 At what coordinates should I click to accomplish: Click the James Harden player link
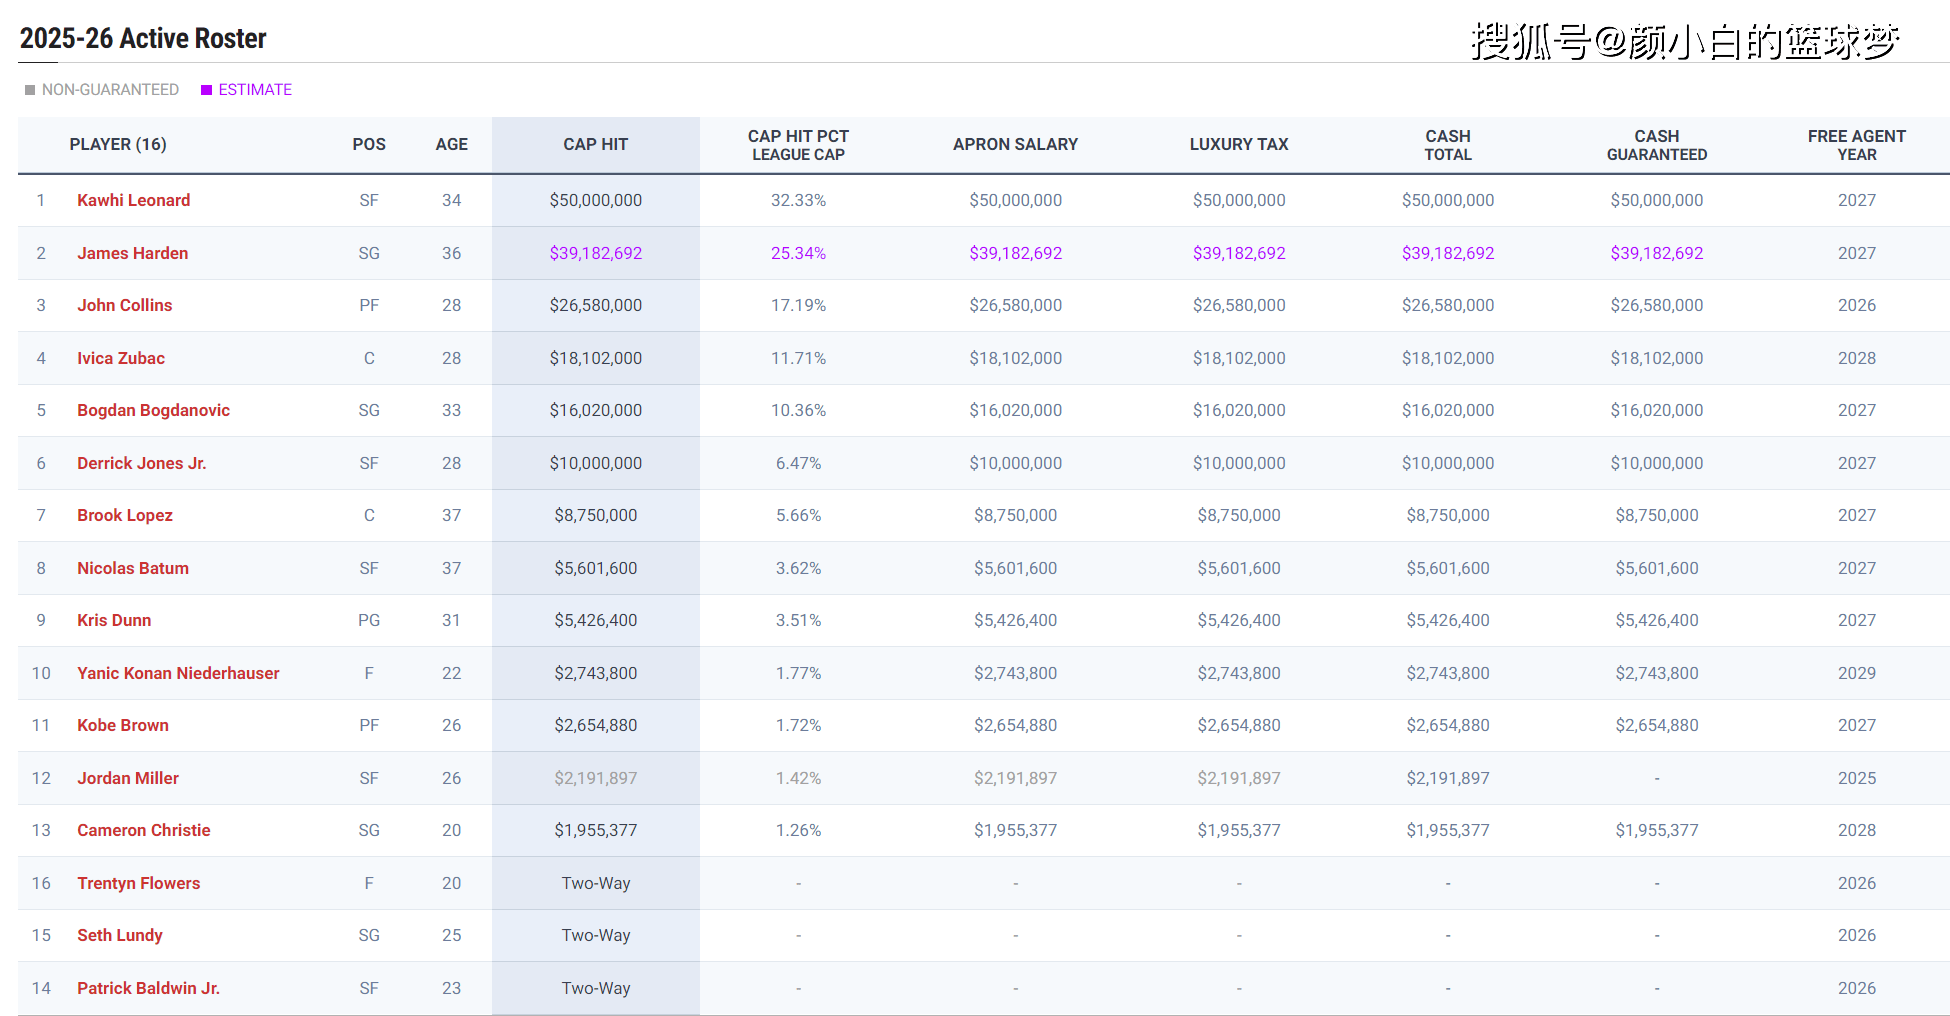(x=132, y=253)
